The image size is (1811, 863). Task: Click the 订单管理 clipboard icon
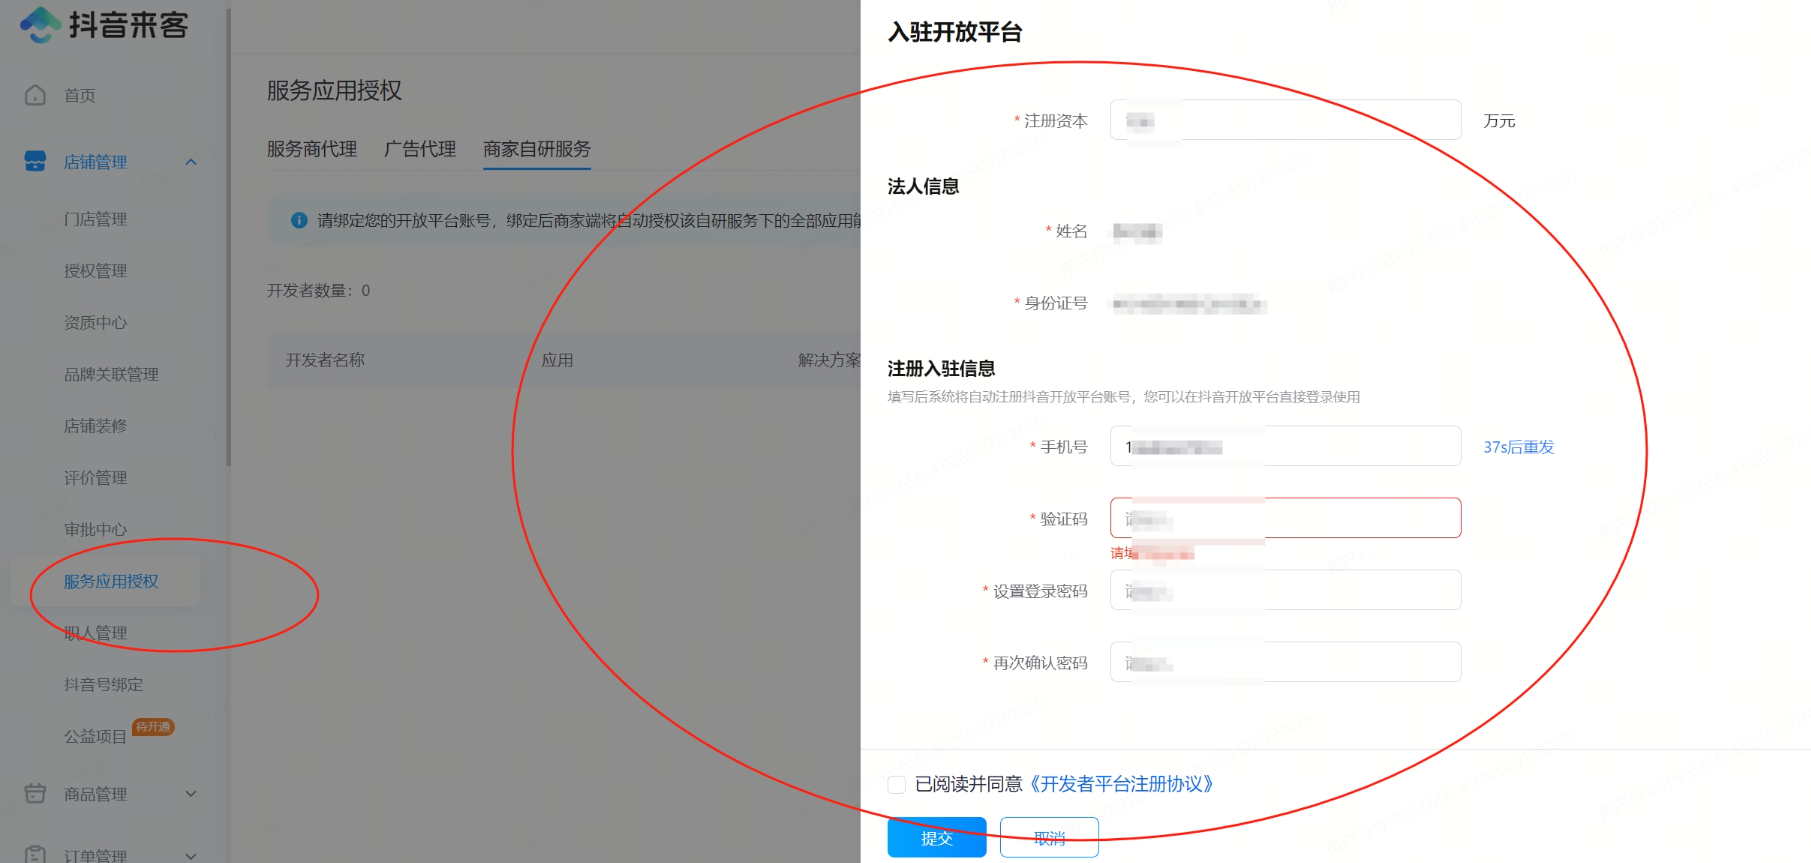coord(36,854)
